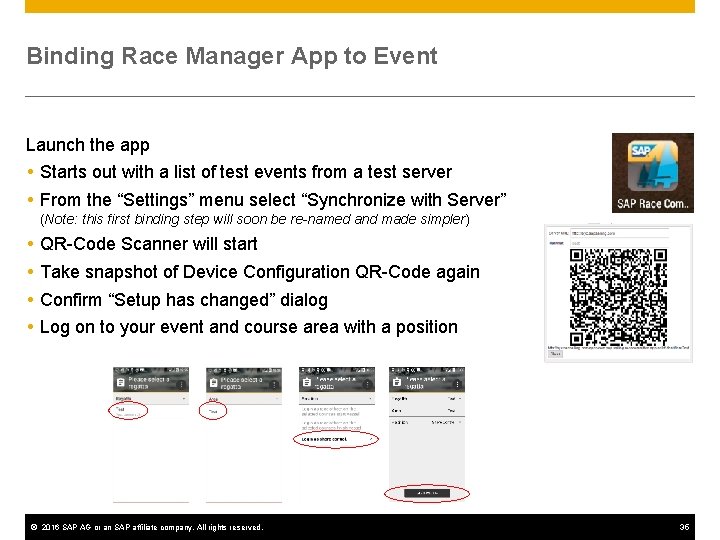This screenshot has height=540, width=720.
Task: Choose the circled position login option
Action: [x=336, y=439]
